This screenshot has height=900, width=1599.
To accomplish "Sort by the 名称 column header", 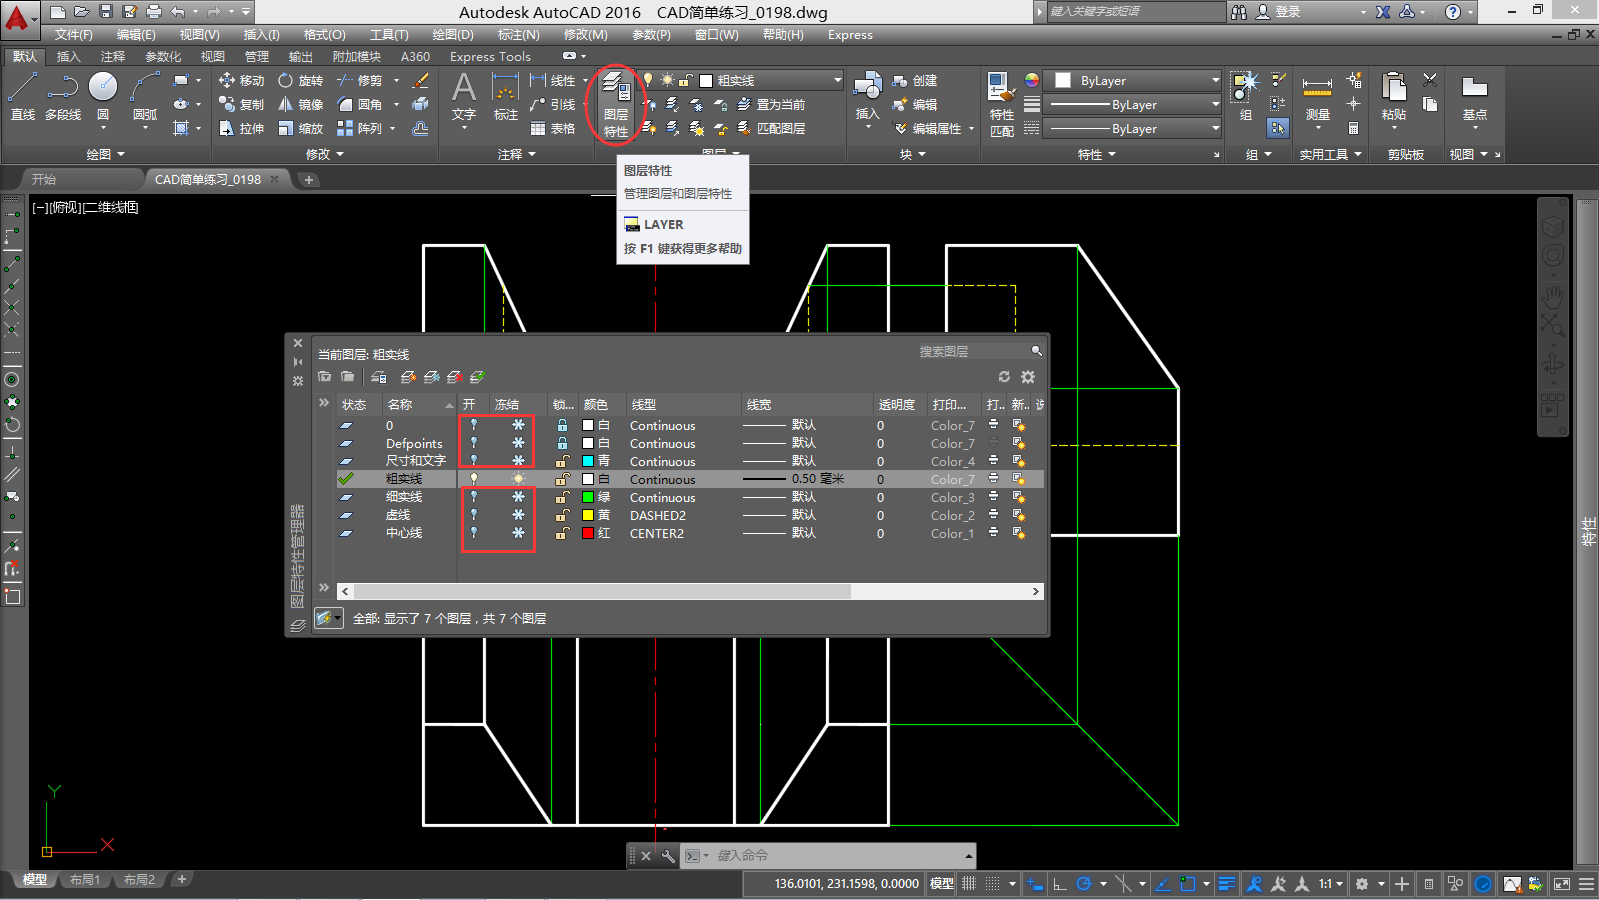I will pos(420,404).
